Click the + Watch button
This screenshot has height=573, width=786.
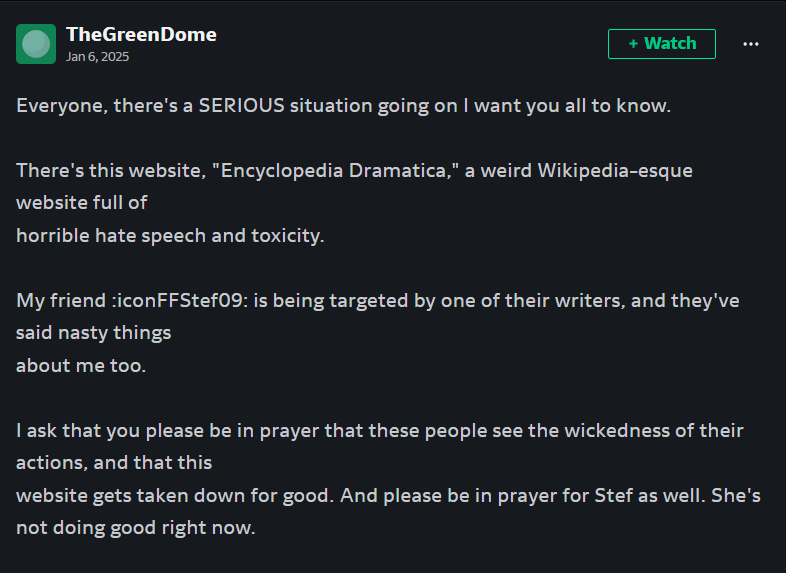661,44
